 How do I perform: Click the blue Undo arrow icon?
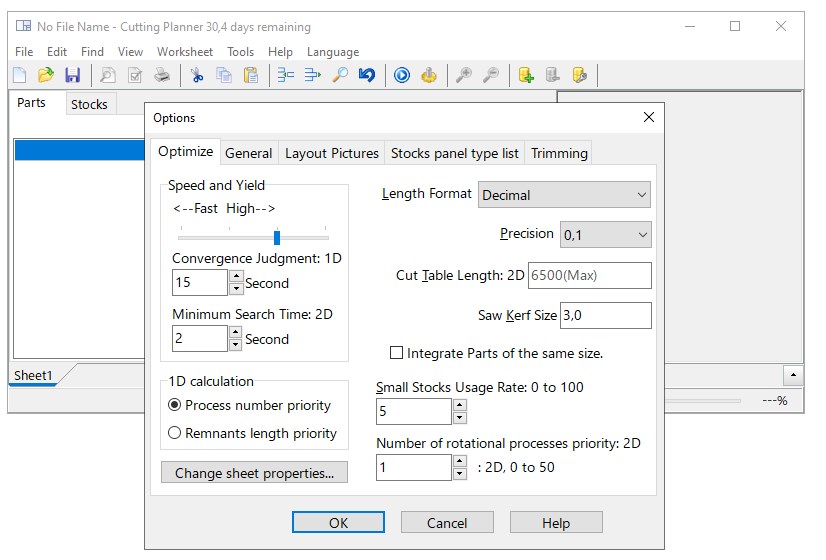click(x=367, y=75)
